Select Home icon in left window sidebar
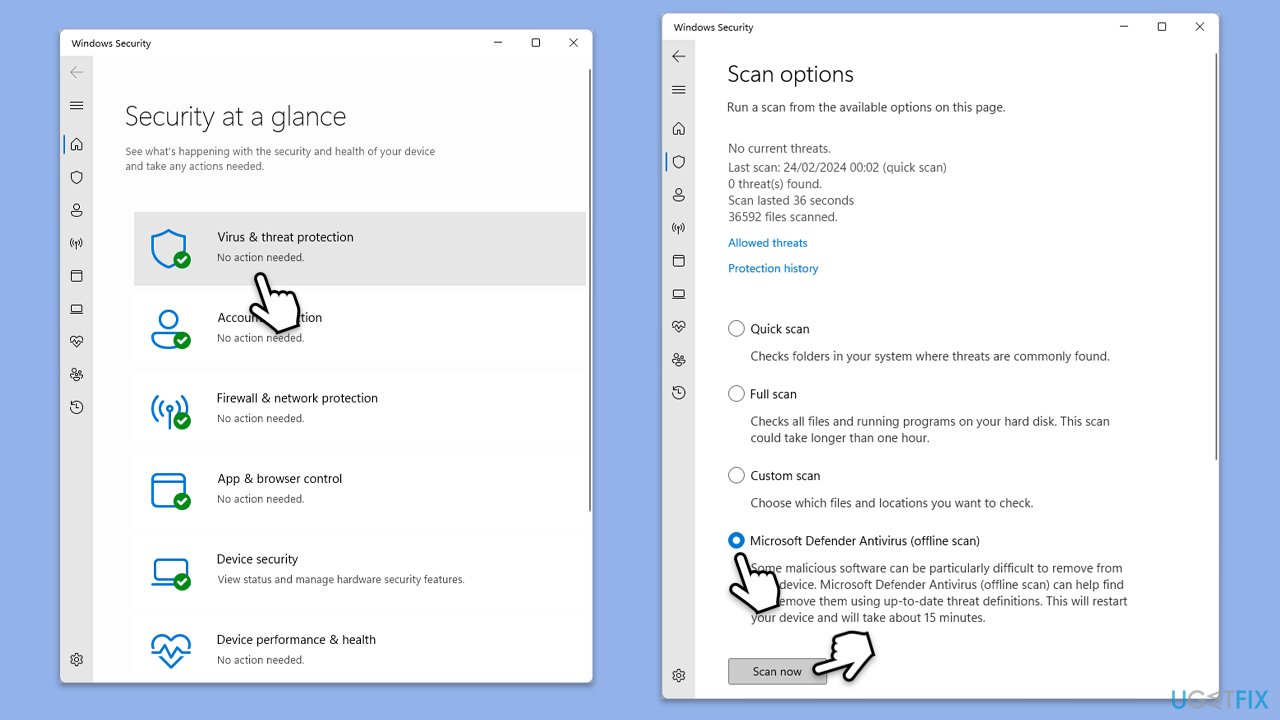Viewport: 1280px width, 720px height. (77, 144)
